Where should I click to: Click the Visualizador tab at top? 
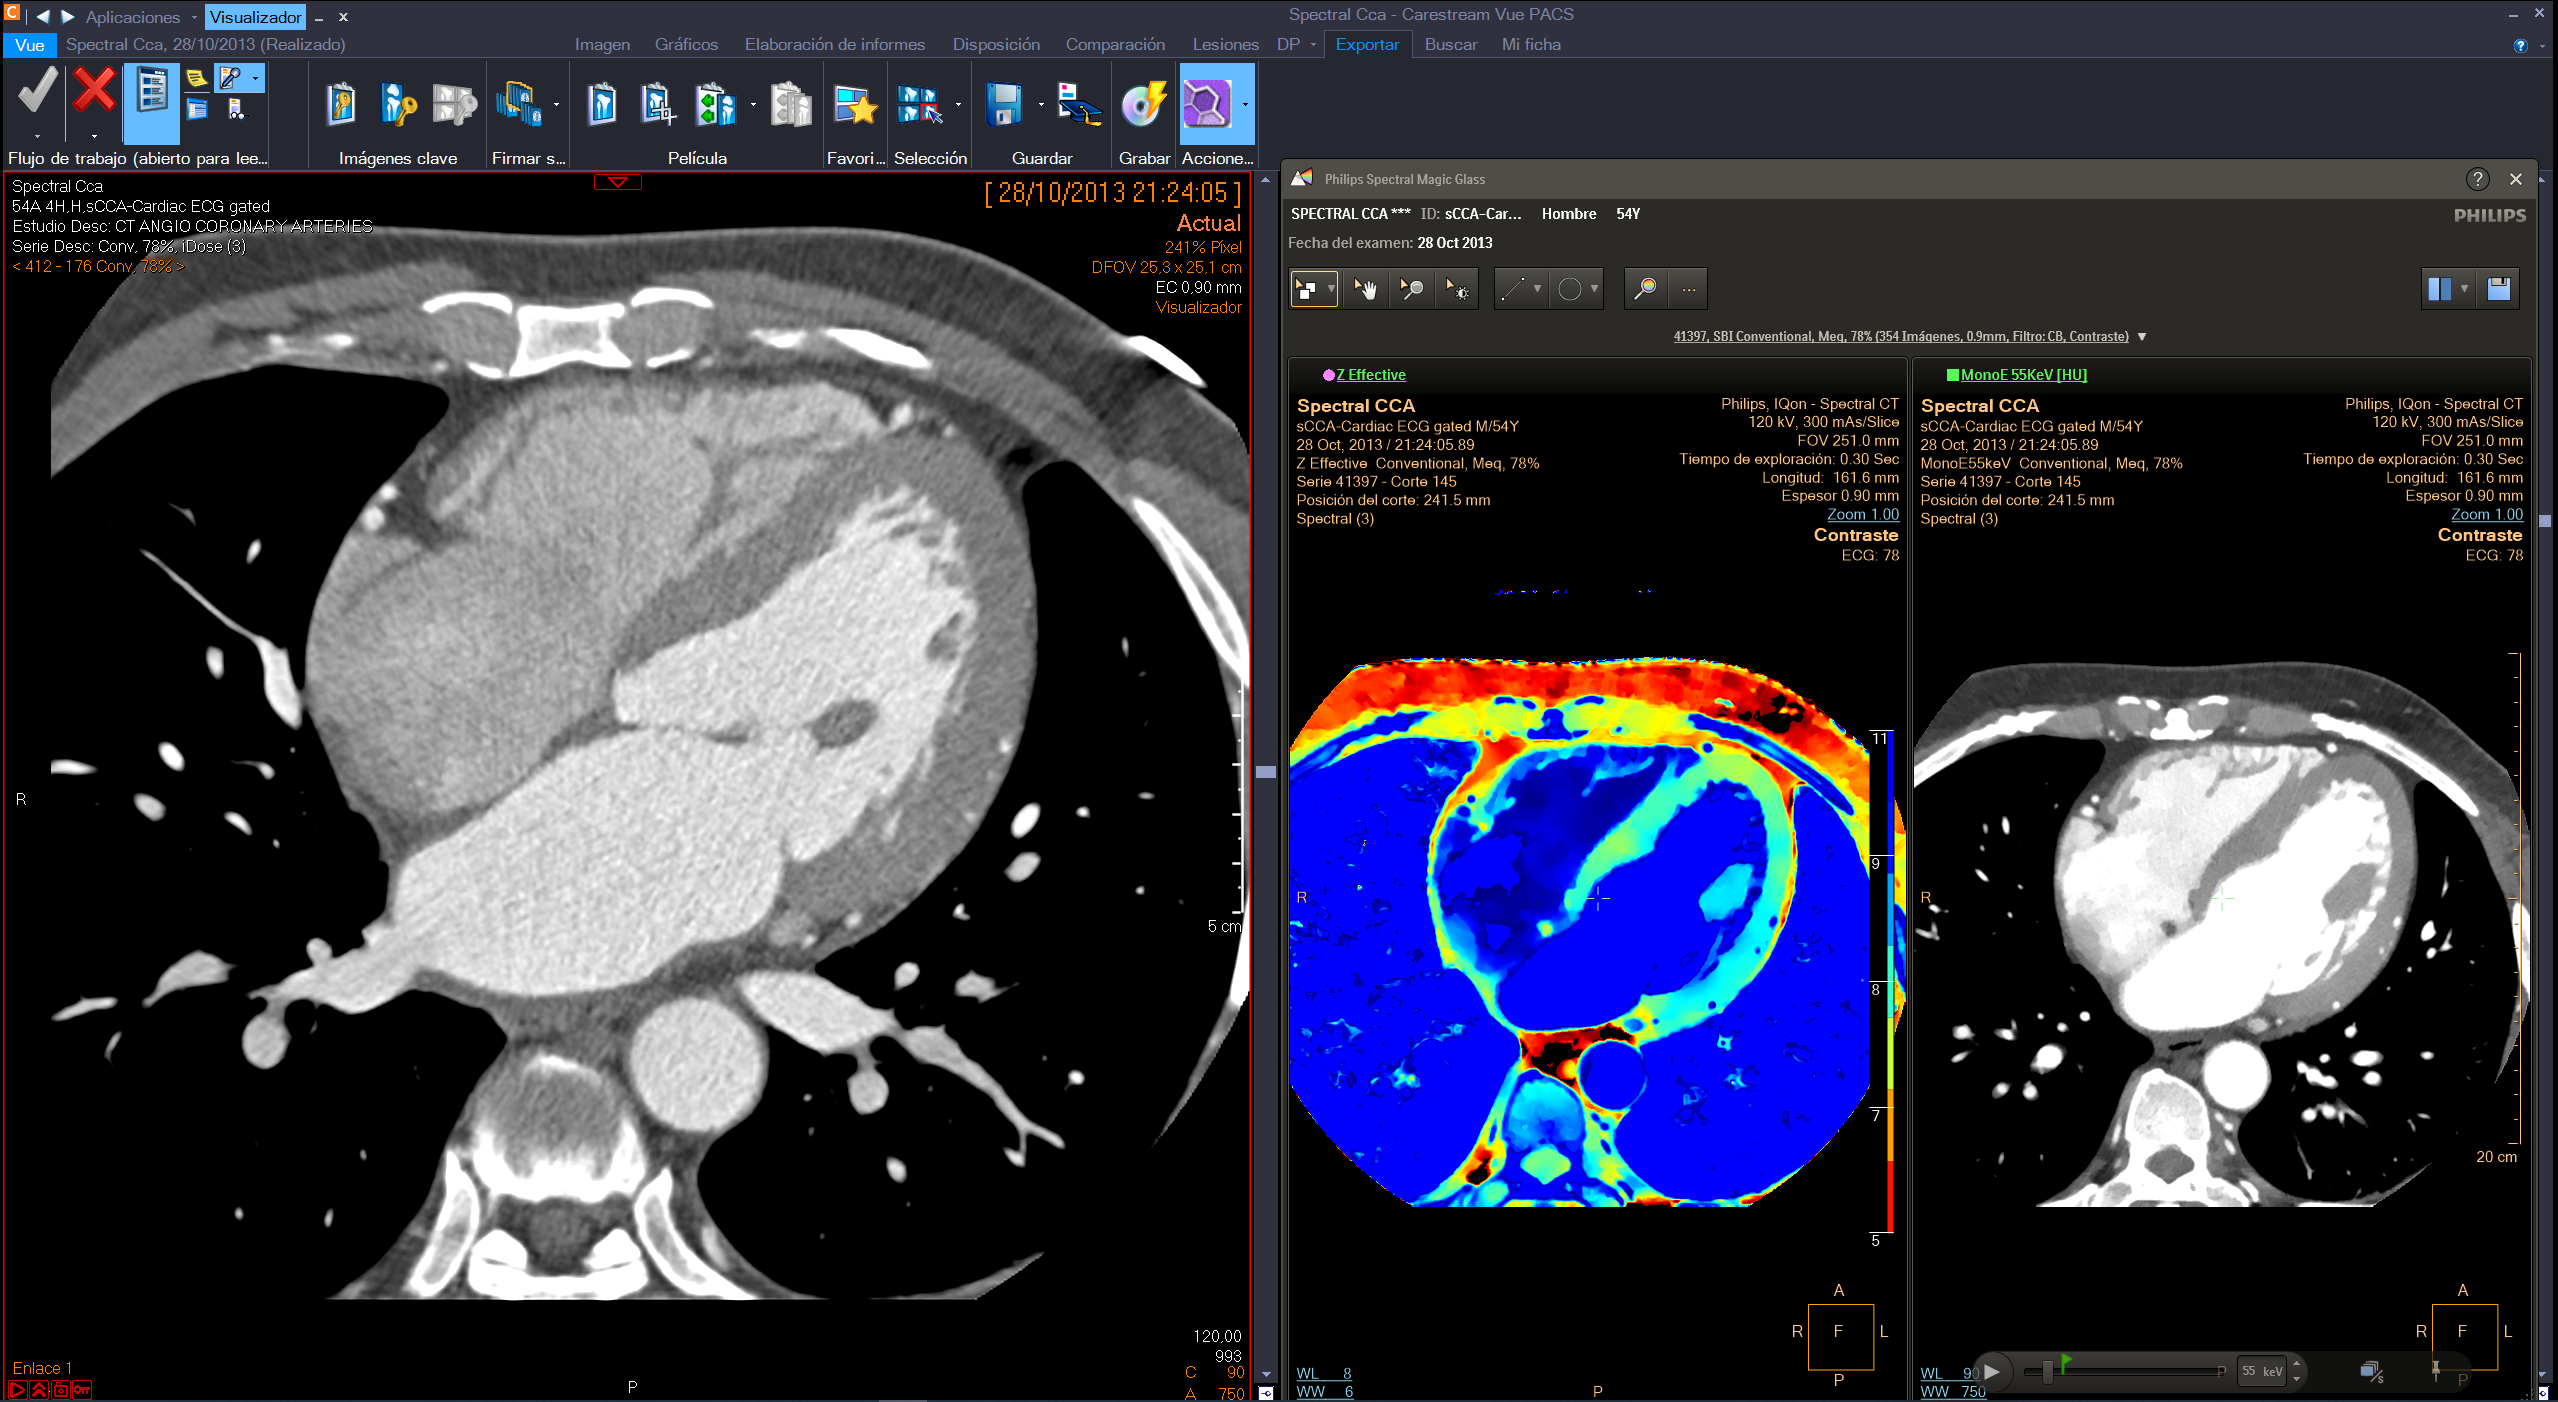point(255,17)
